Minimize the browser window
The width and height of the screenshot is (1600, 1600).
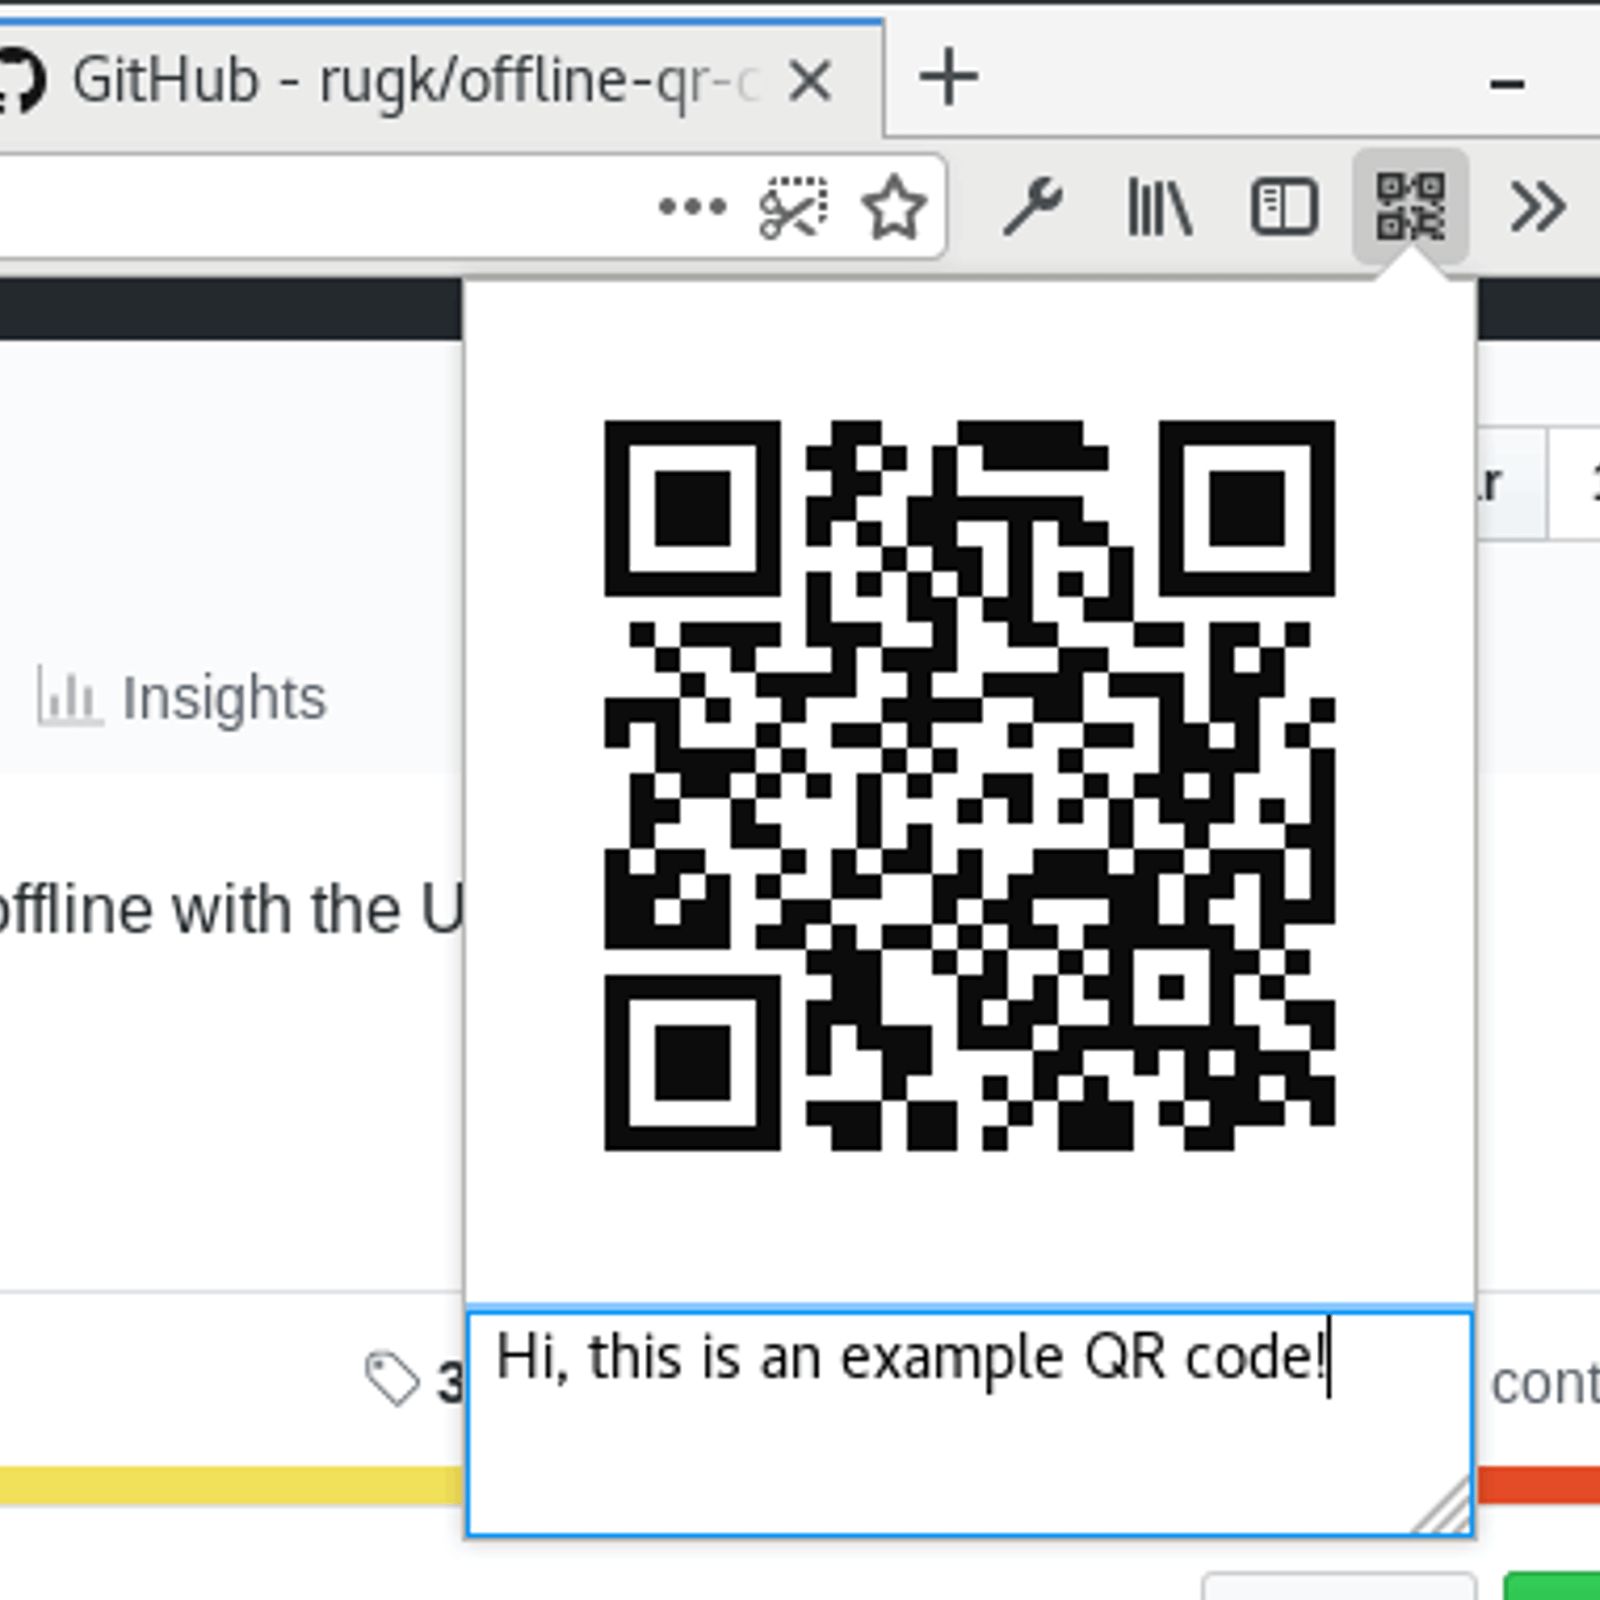1507,84
